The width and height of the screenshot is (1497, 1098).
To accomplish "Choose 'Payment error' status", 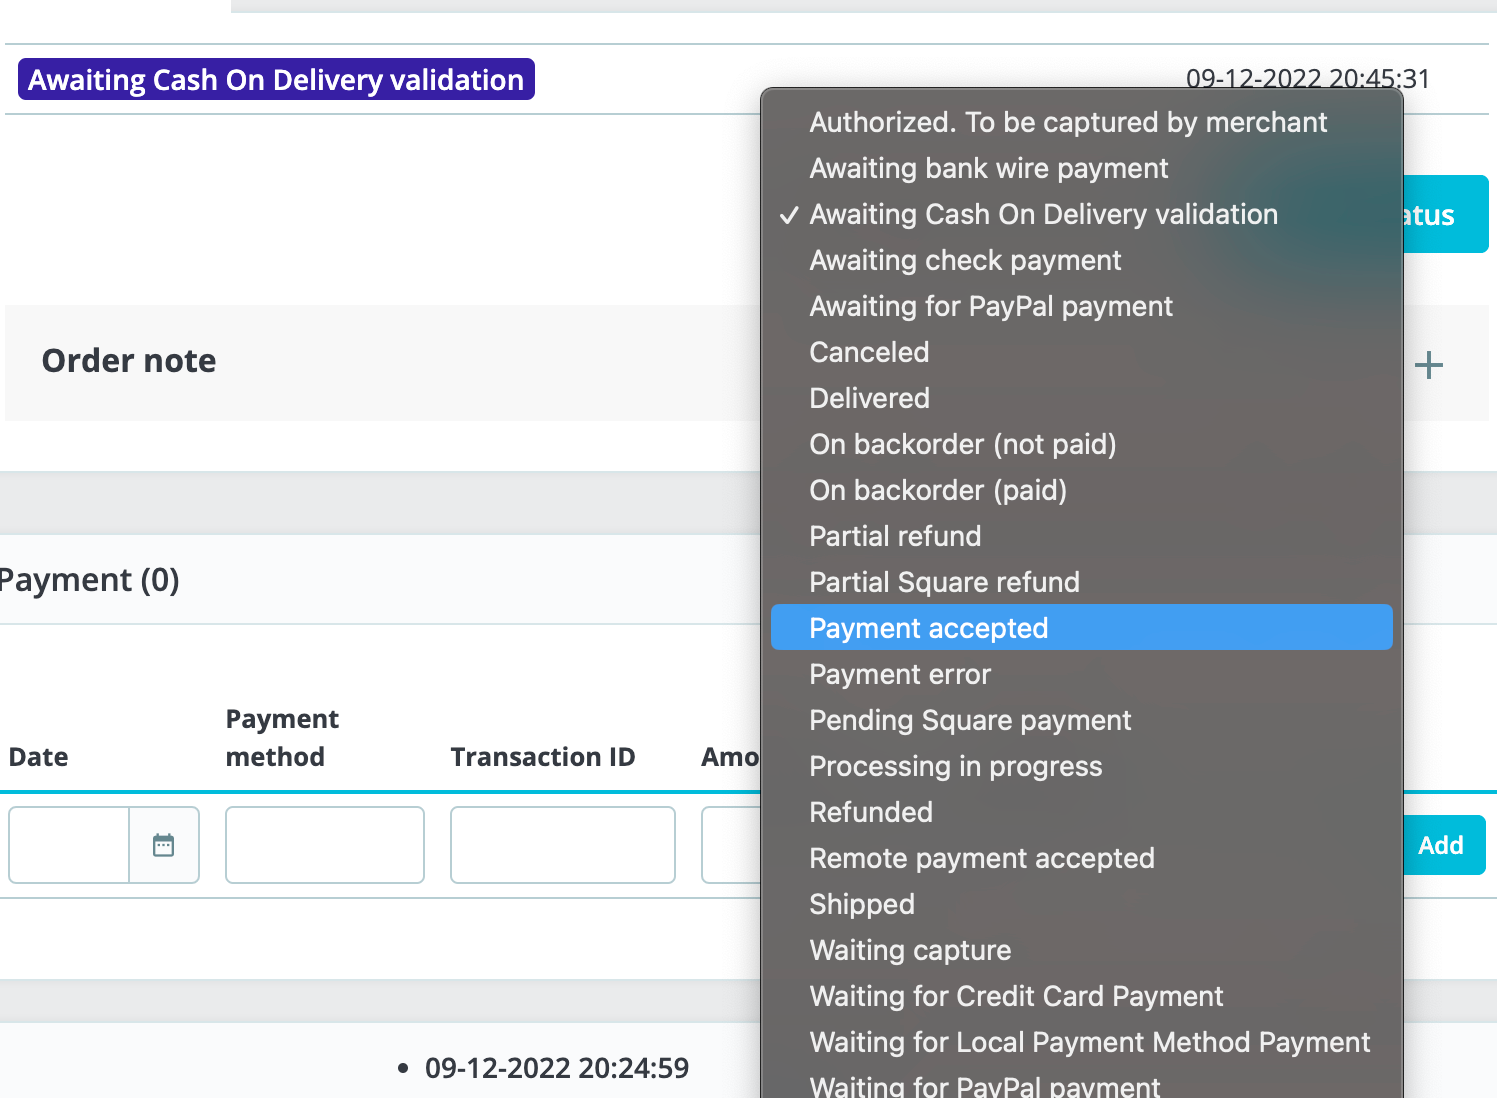I will coord(899,674).
